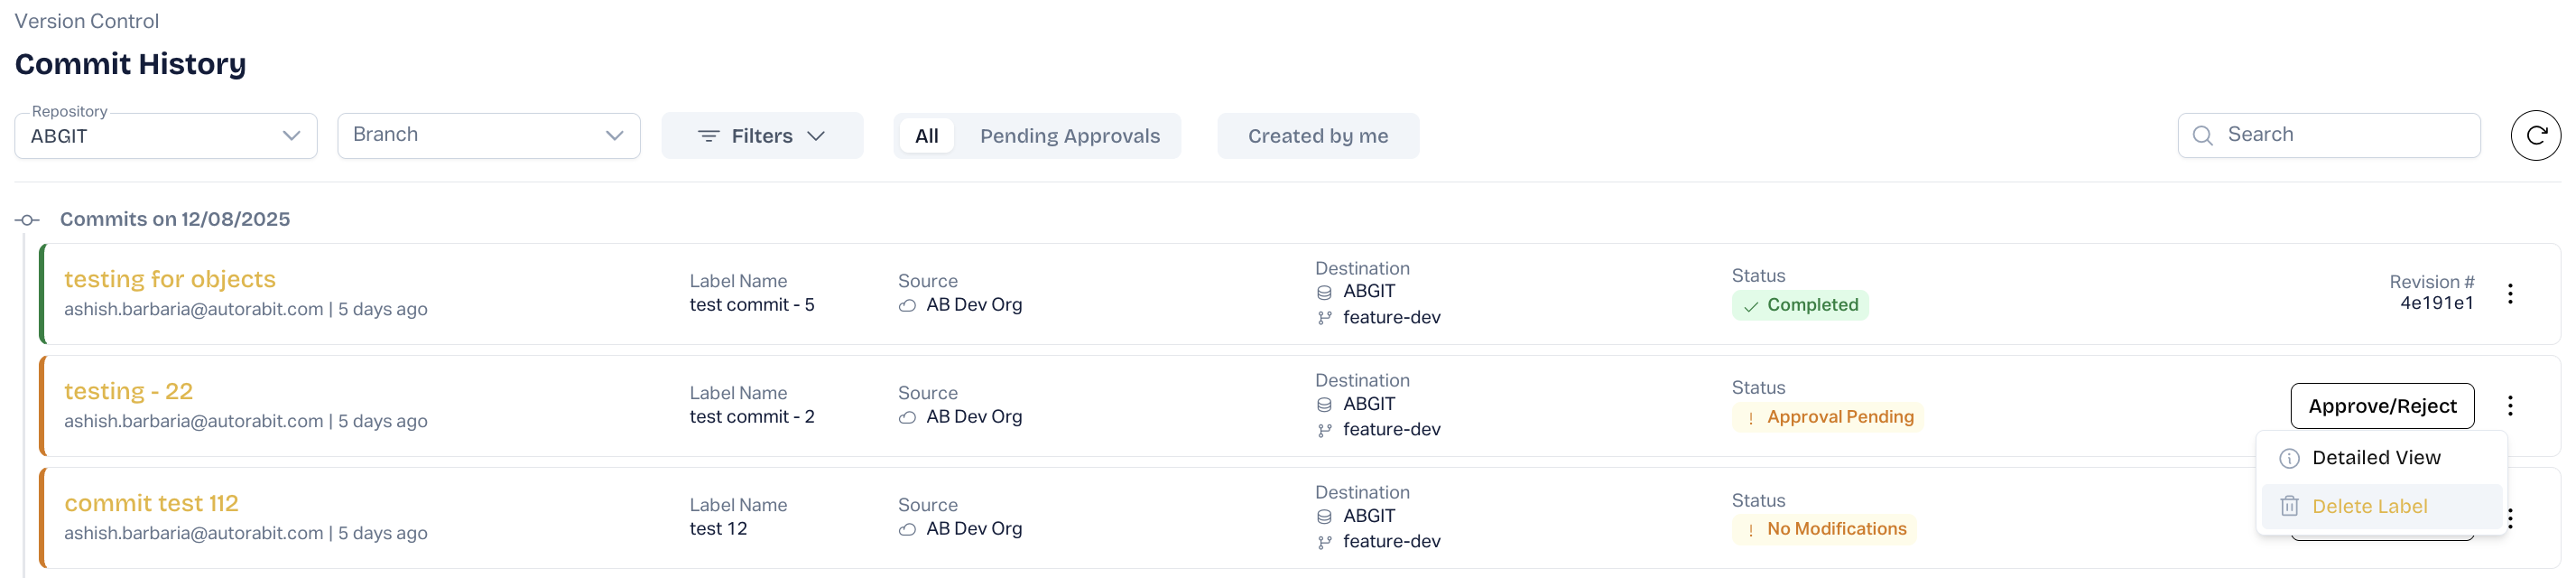Click the commits timeline icon beside the date
2576x578 pixels.
pyautogui.click(x=27, y=220)
